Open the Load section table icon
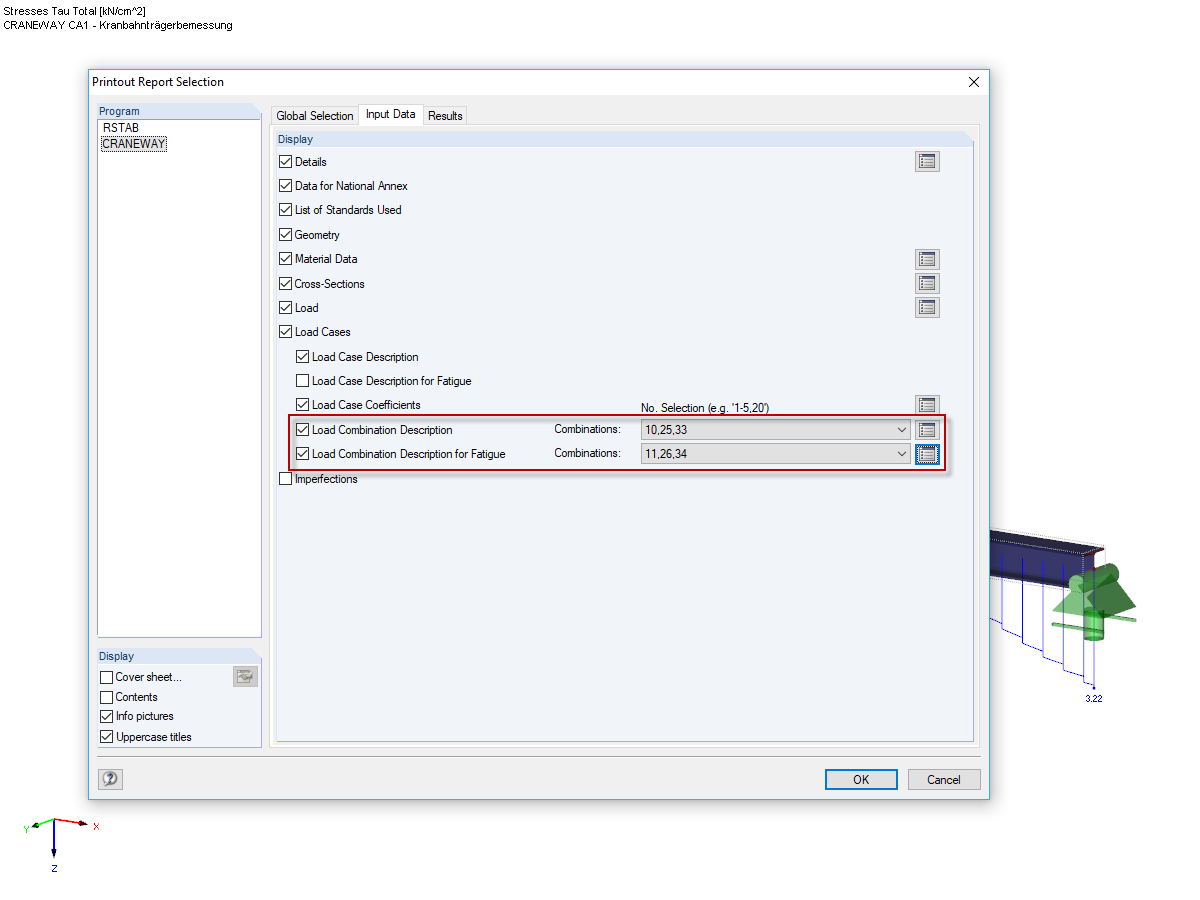The height and width of the screenshot is (900, 1200). click(927, 307)
